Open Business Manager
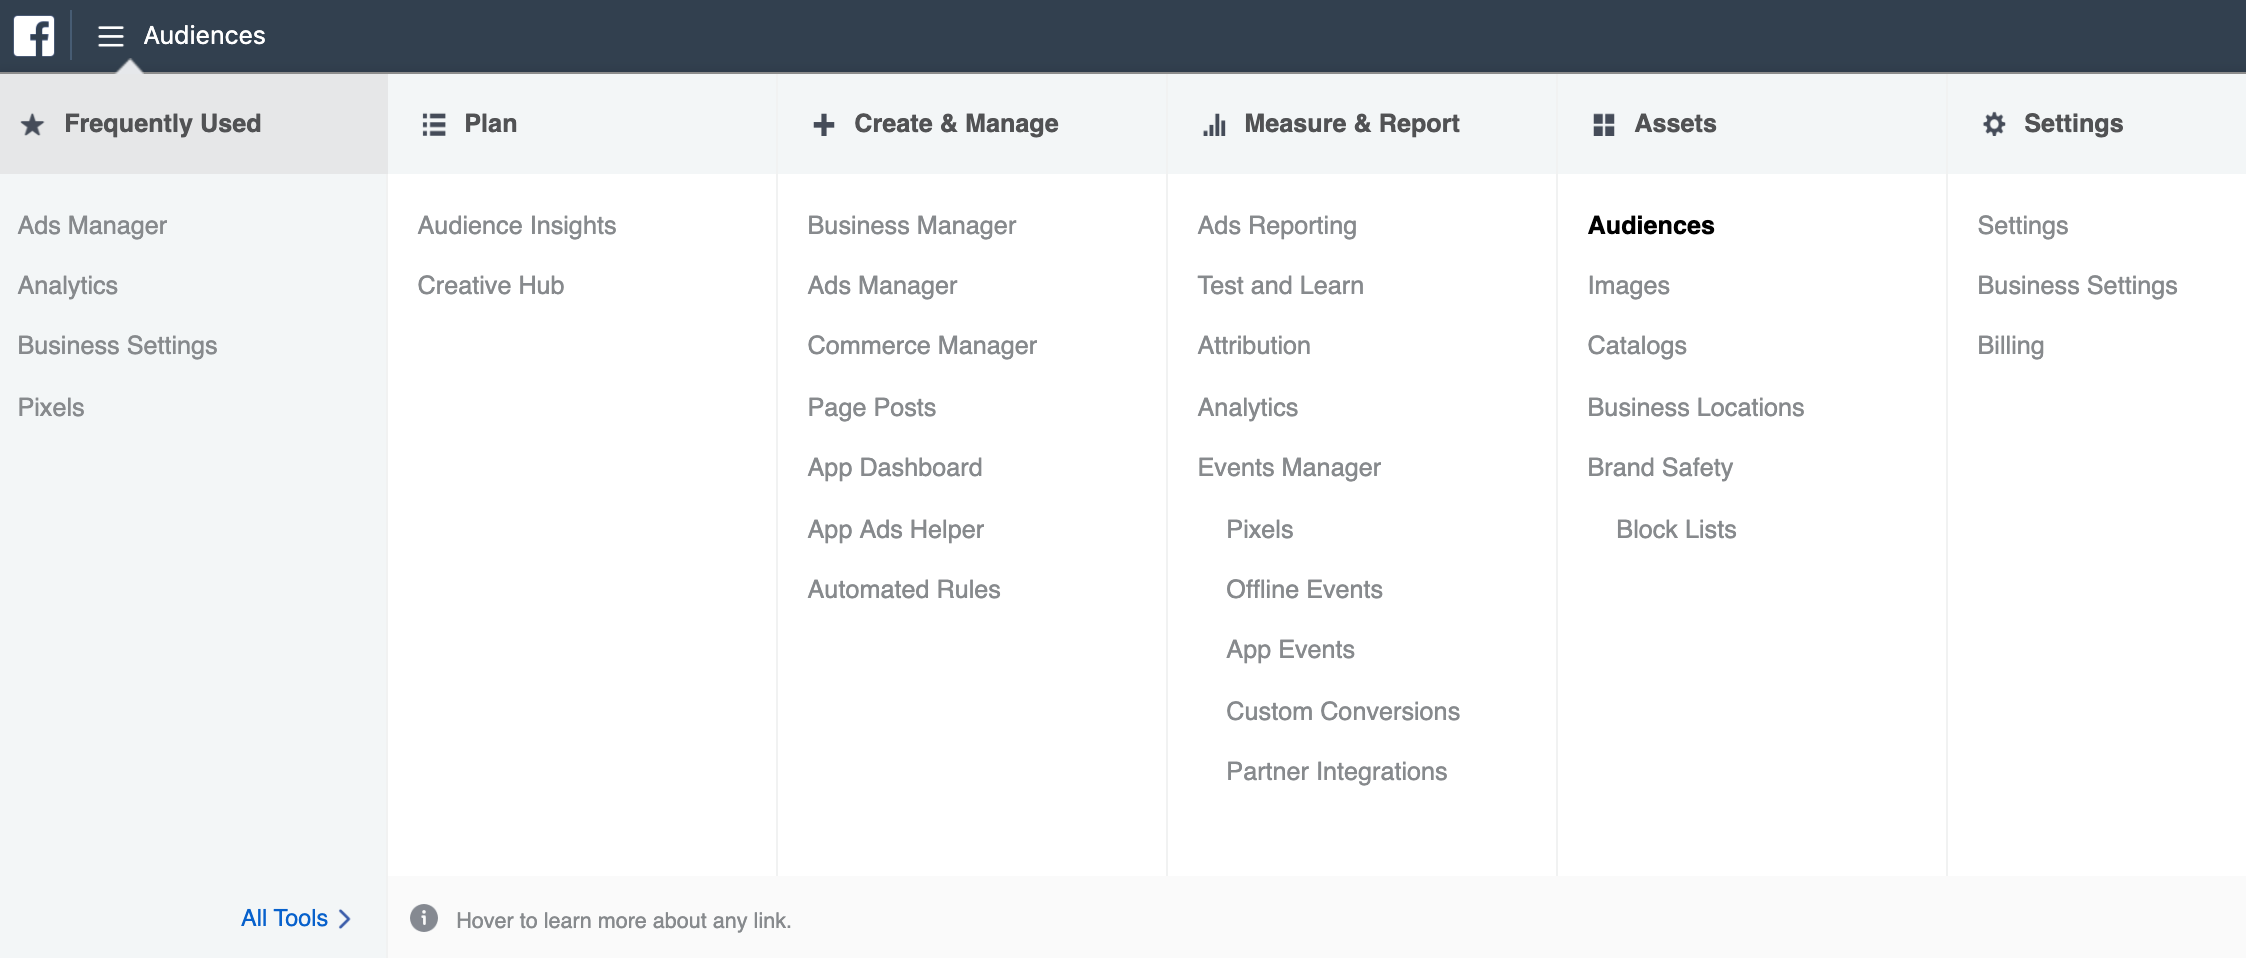The height and width of the screenshot is (958, 2246). point(912,225)
